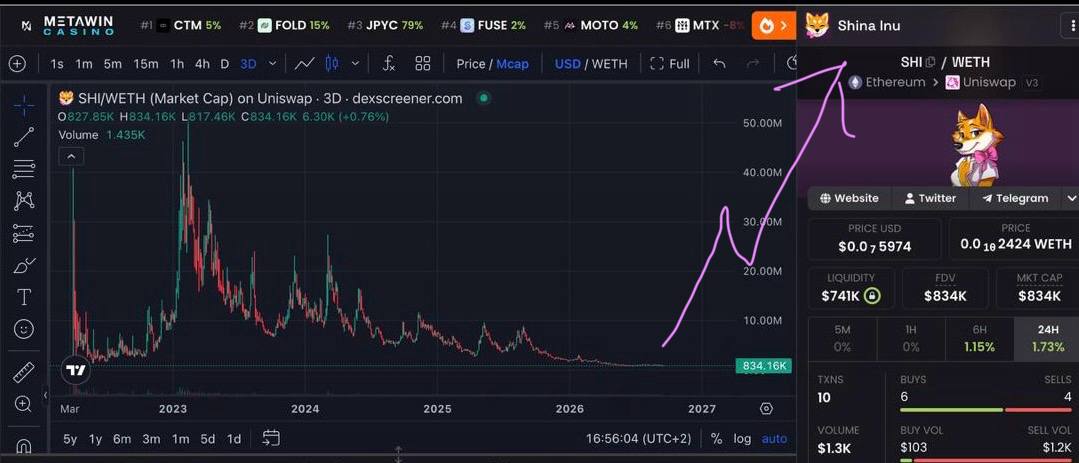Open chart settings gear icon
This screenshot has width=1079, height=463.
[766, 409]
